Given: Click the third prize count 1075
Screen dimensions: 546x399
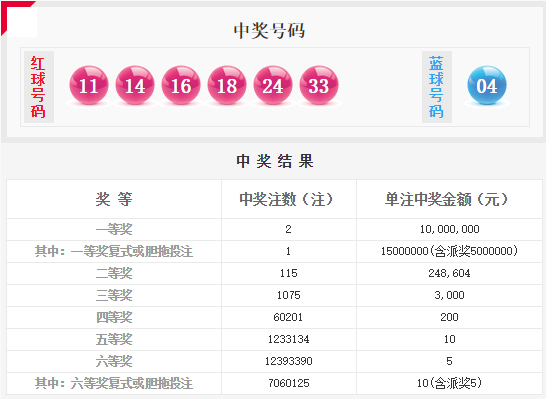Looking at the screenshot, I should tap(288, 295).
